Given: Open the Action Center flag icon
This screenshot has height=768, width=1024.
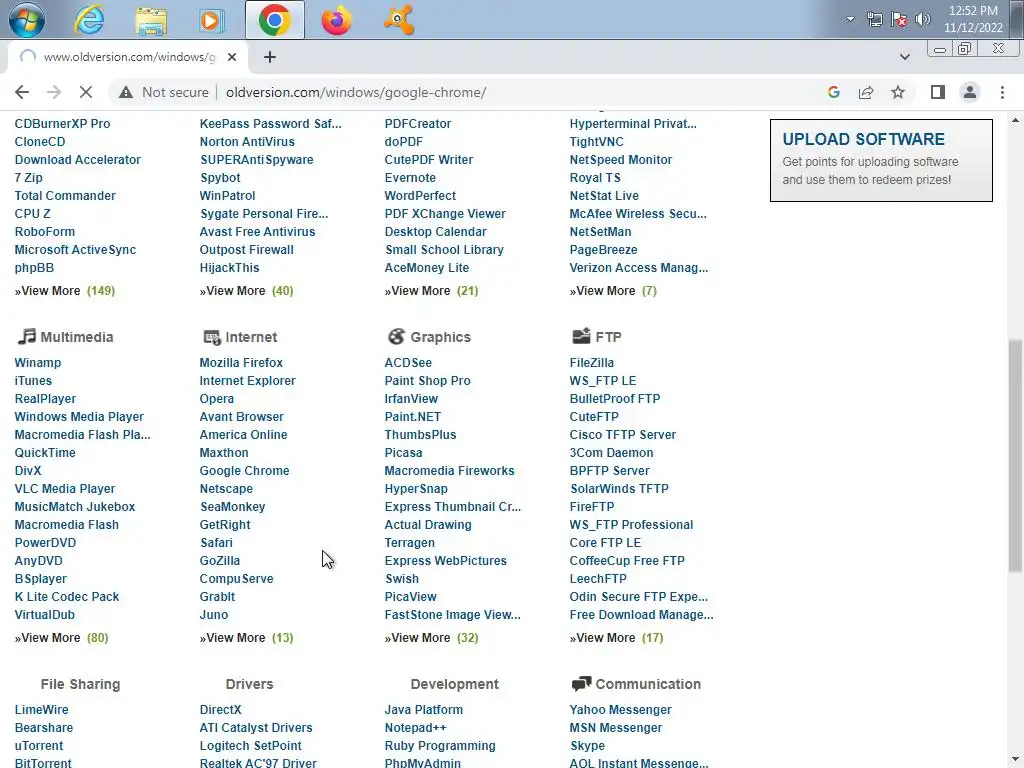Looking at the screenshot, I should coord(899,20).
